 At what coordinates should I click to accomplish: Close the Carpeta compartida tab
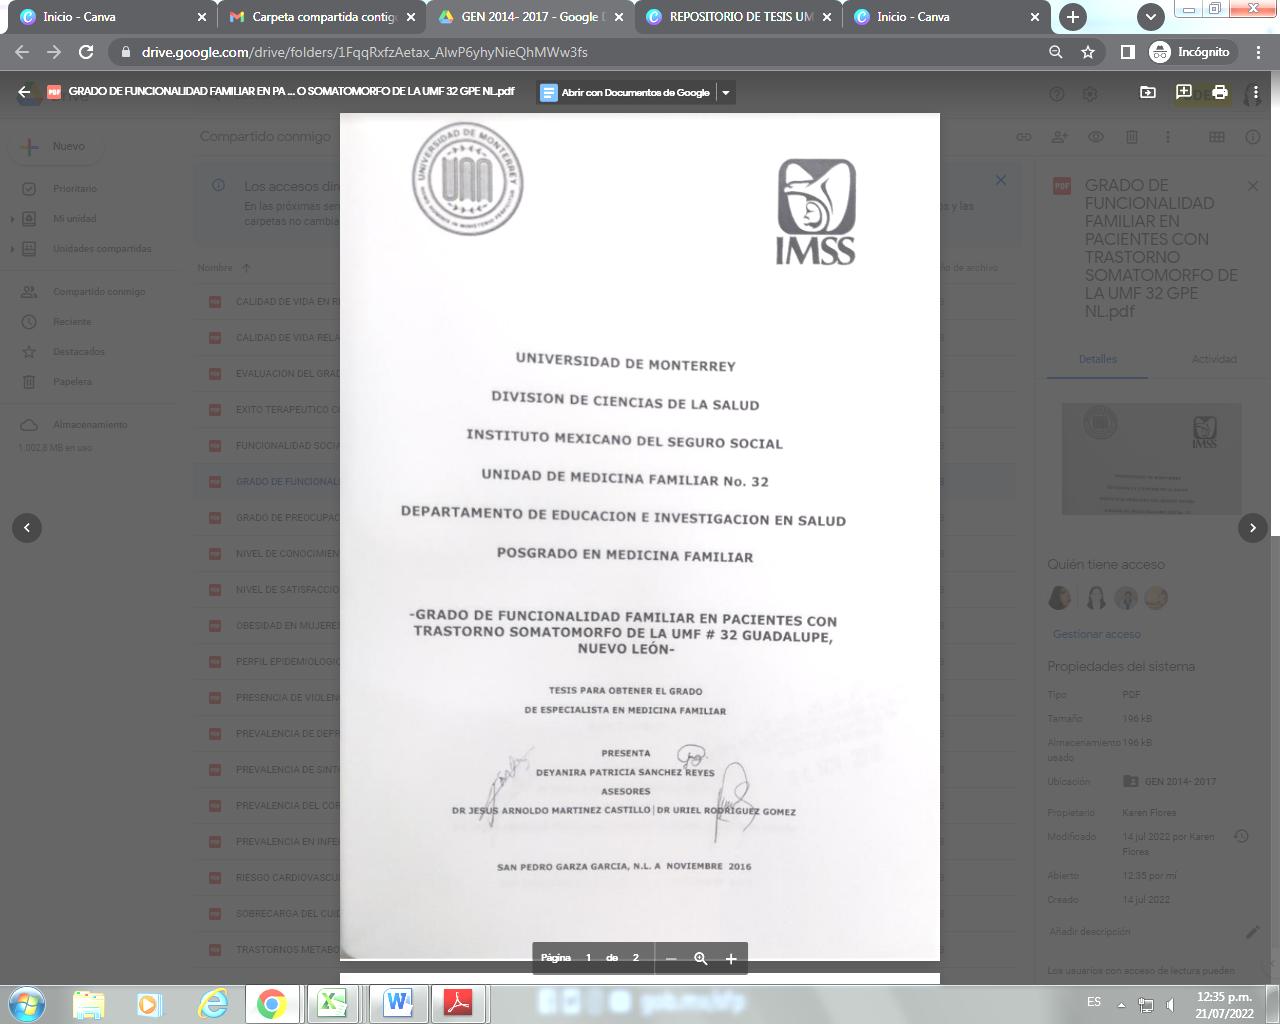pyautogui.click(x=410, y=17)
